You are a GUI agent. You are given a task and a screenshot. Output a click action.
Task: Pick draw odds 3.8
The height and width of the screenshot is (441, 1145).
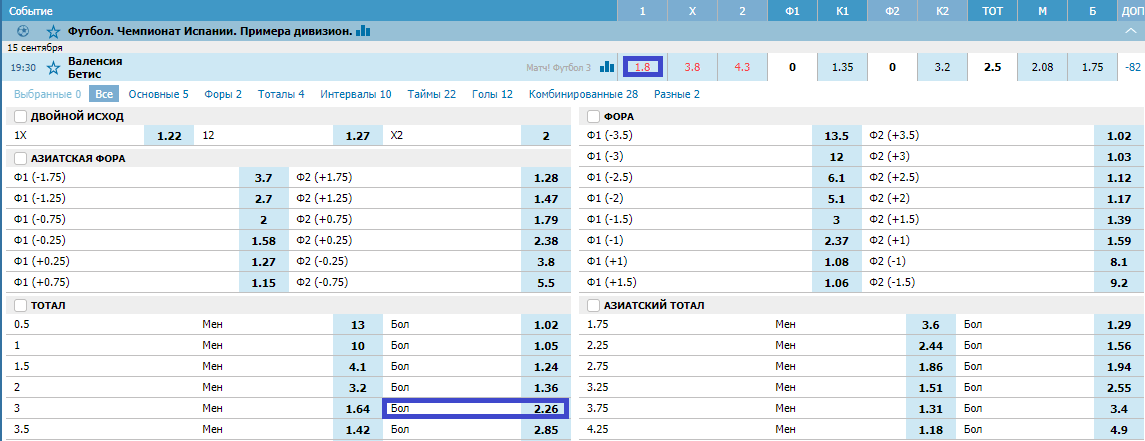692,67
